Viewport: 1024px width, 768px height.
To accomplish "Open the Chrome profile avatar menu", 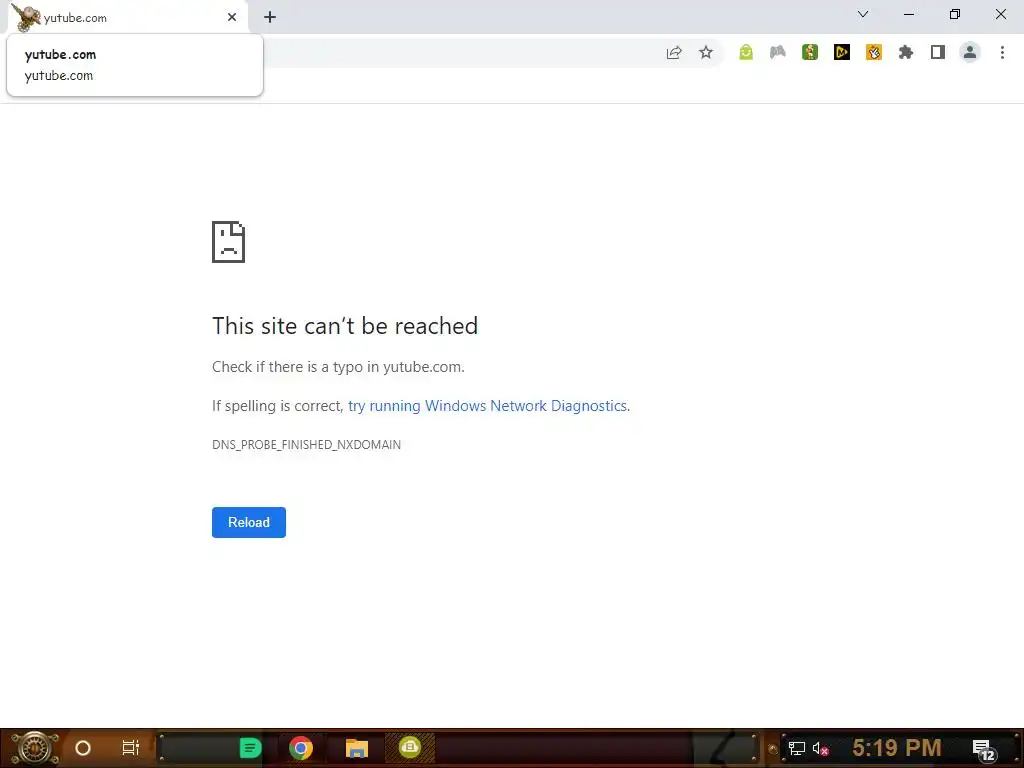I will 970,52.
